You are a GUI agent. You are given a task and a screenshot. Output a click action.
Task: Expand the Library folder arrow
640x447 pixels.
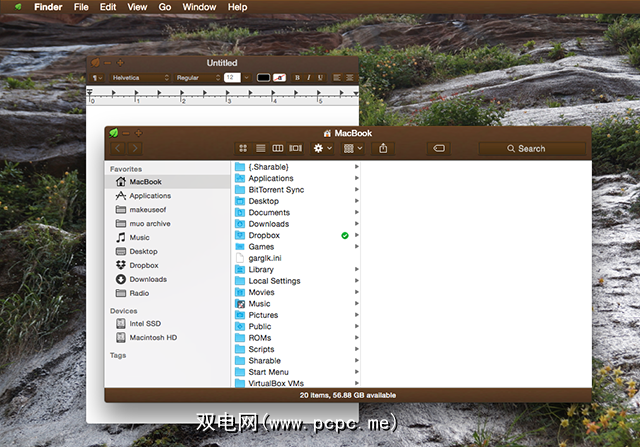[356, 269]
